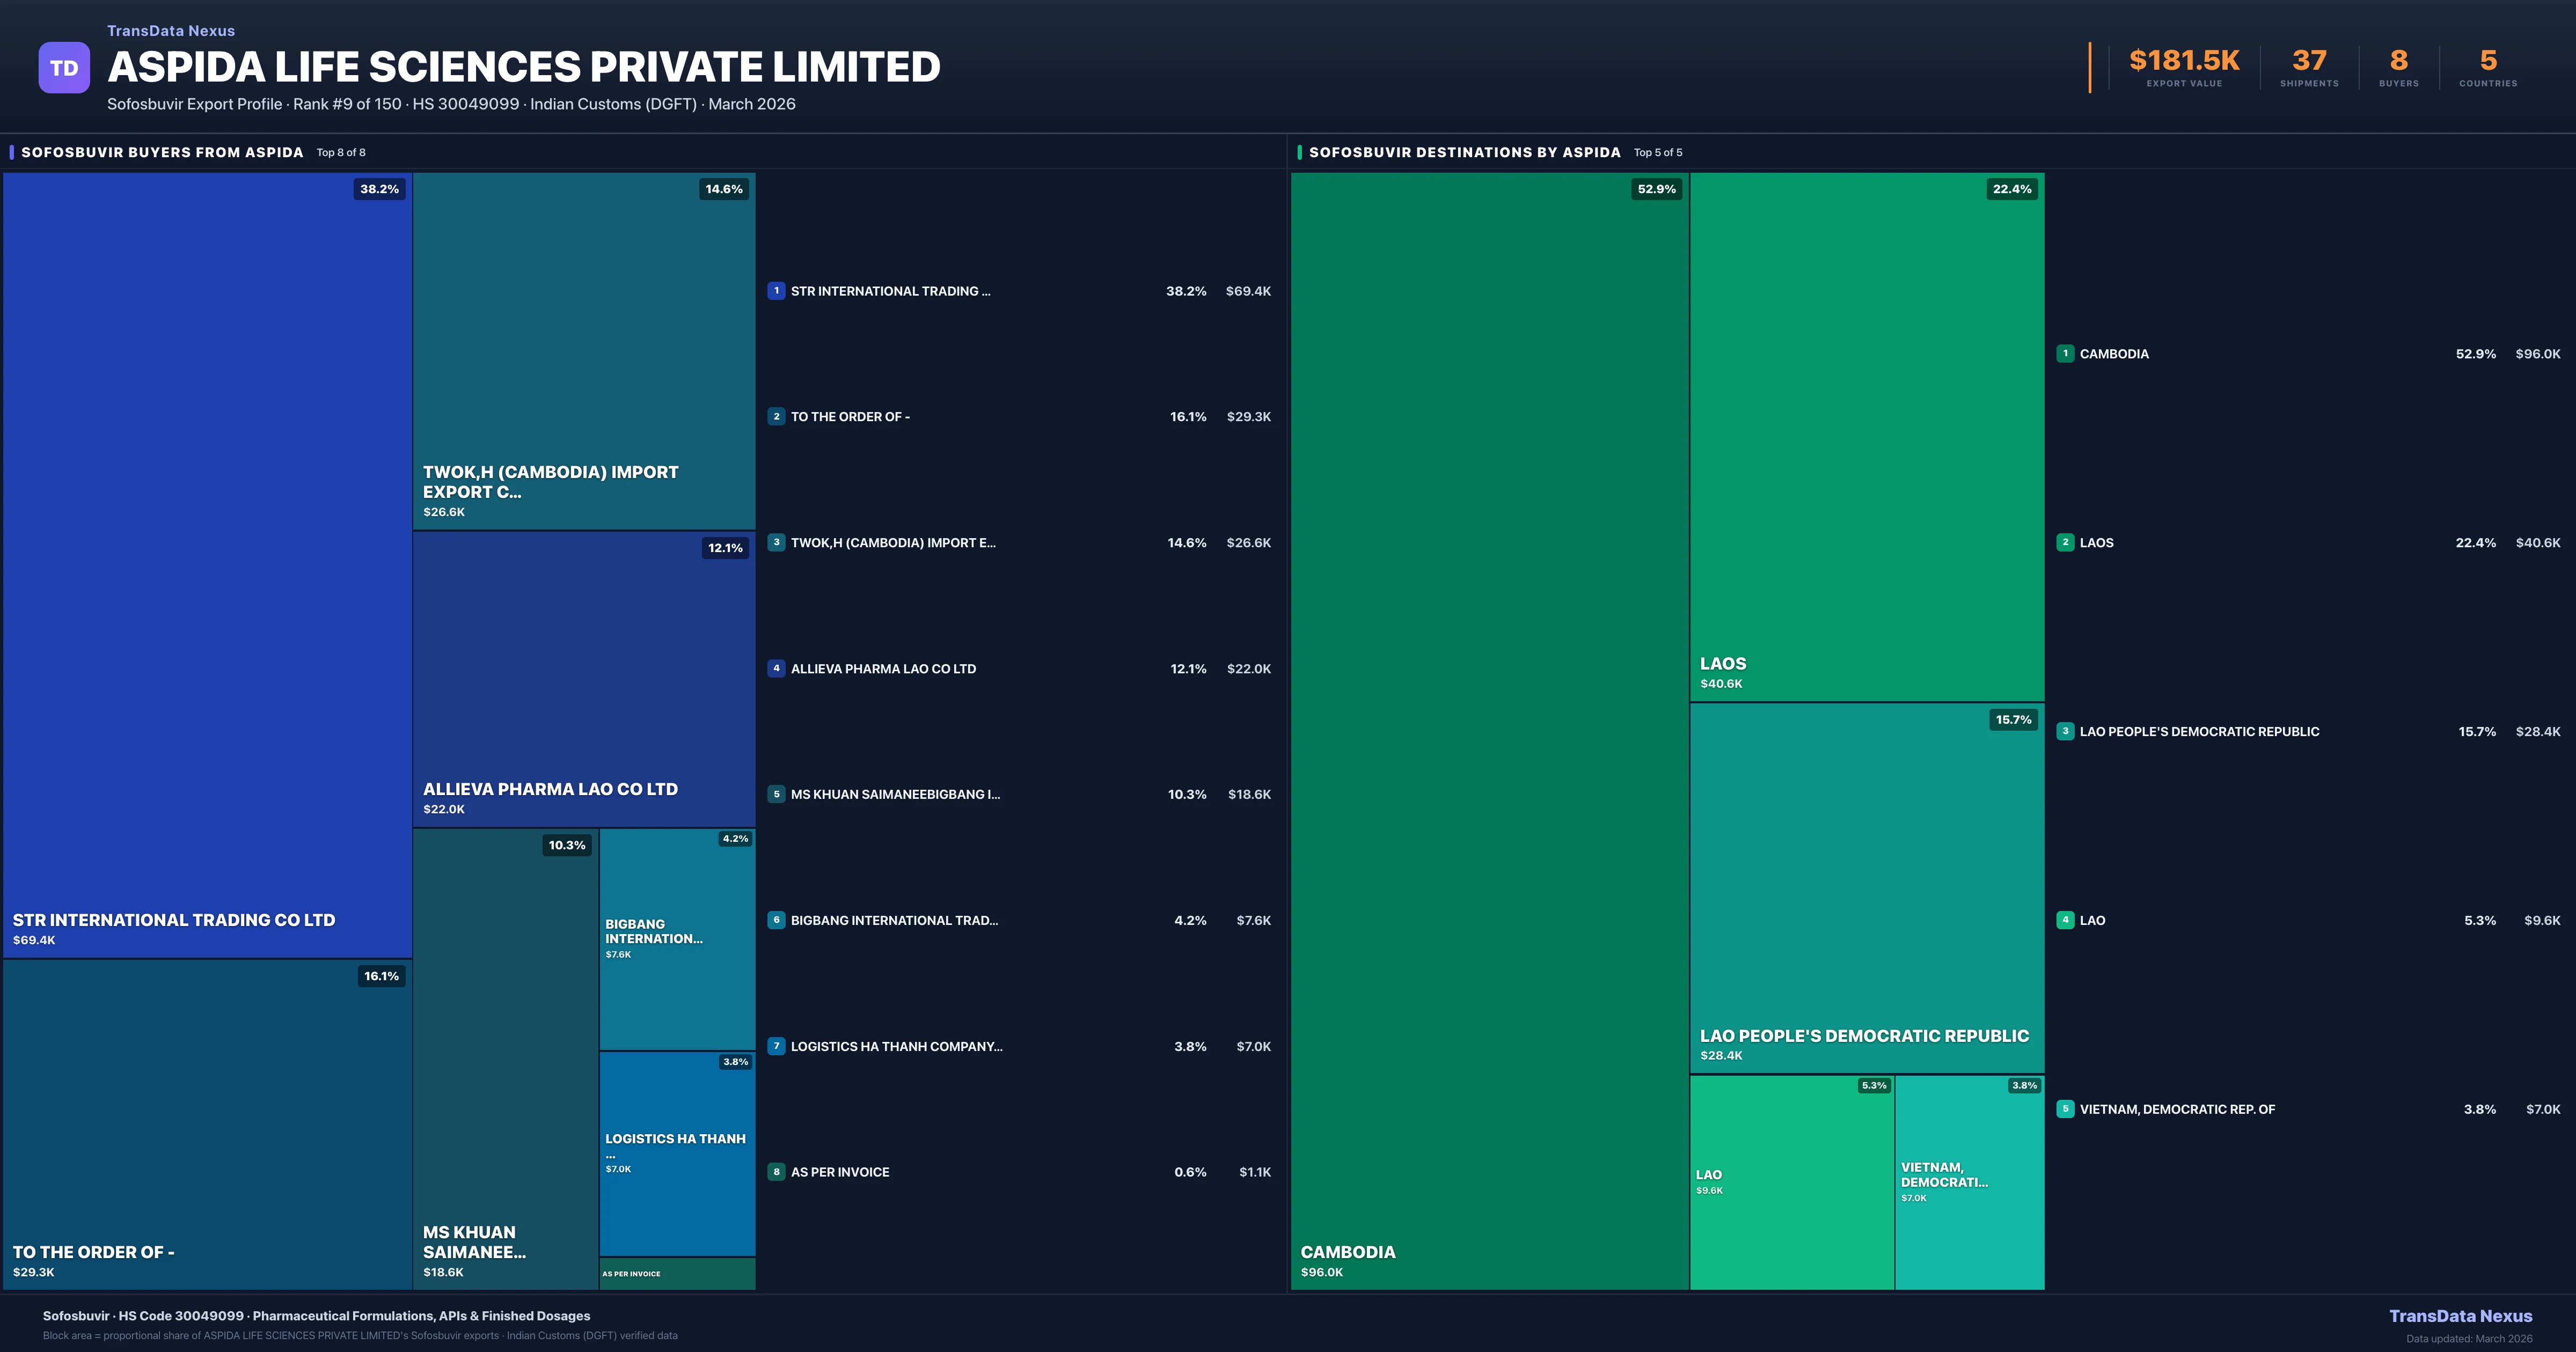Click the Sofosbuvir Destinations By Aspida panel title

(x=1464, y=152)
